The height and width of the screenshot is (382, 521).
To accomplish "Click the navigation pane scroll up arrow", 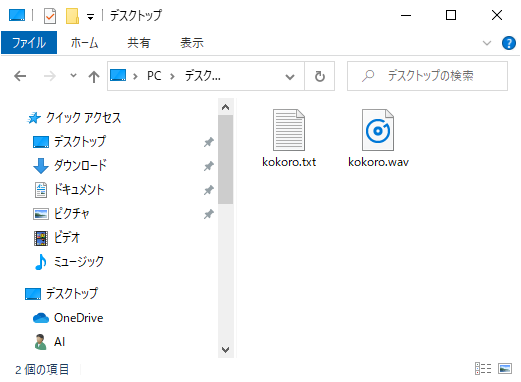I will coord(226,107).
